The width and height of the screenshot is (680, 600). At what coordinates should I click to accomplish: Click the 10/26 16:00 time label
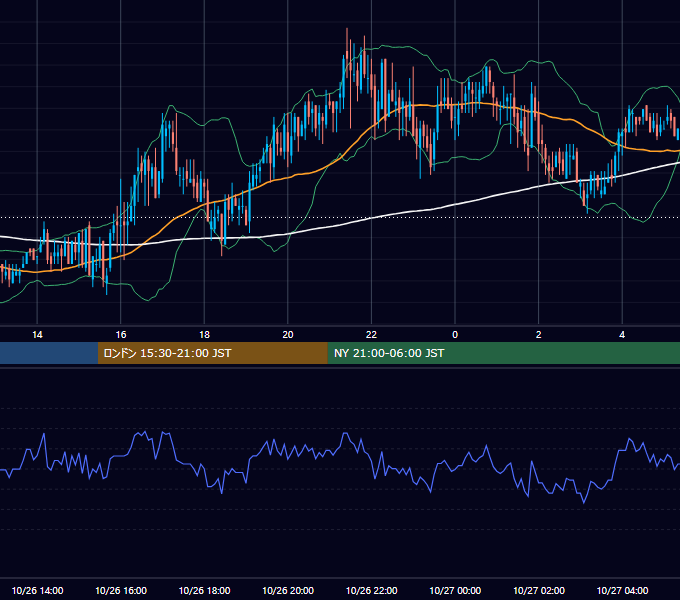point(121,590)
